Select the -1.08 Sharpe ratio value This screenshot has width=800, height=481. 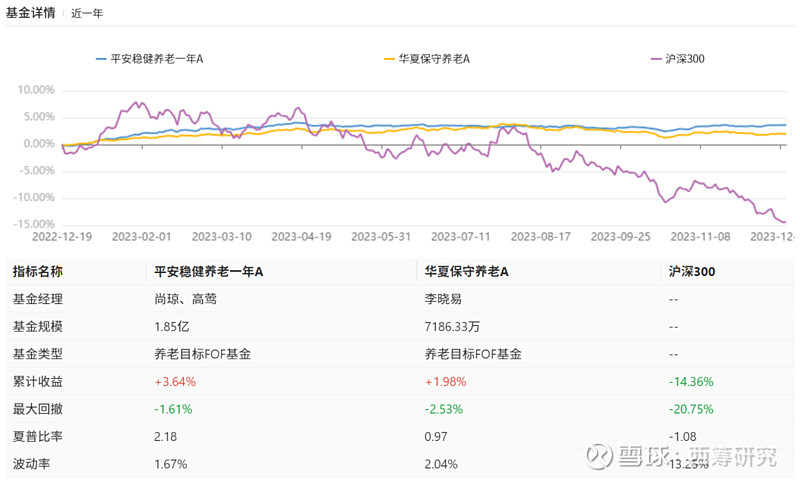coord(683,437)
